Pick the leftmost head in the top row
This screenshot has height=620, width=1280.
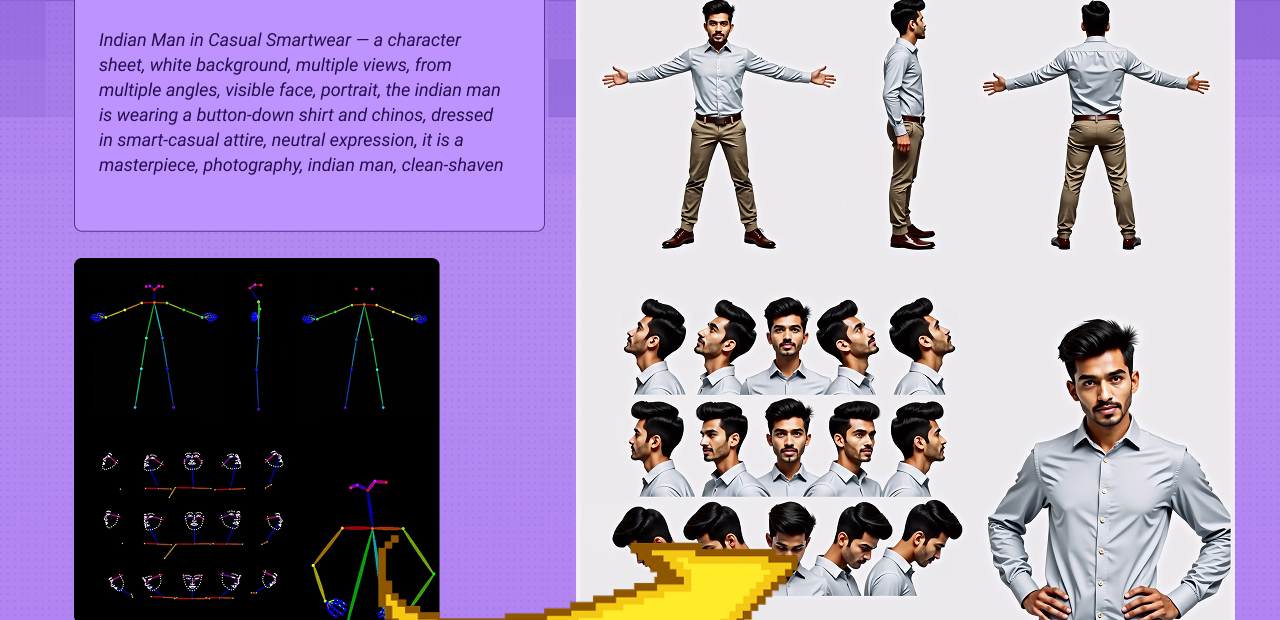coord(655,347)
